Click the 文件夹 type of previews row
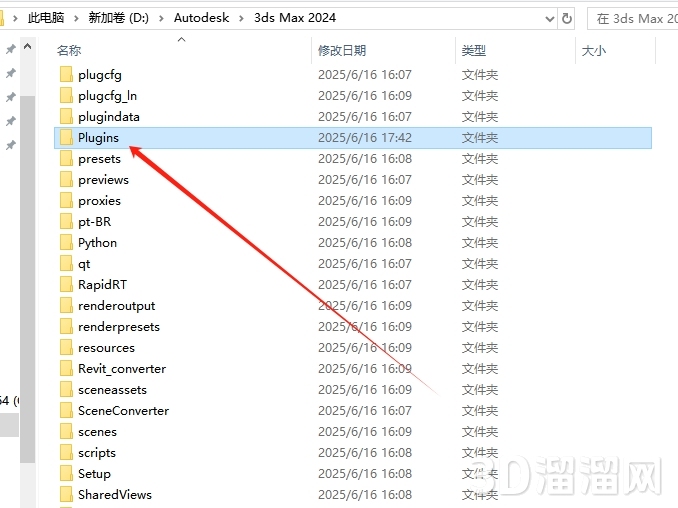This screenshot has width=678, height=508. (x=480, y=179)
